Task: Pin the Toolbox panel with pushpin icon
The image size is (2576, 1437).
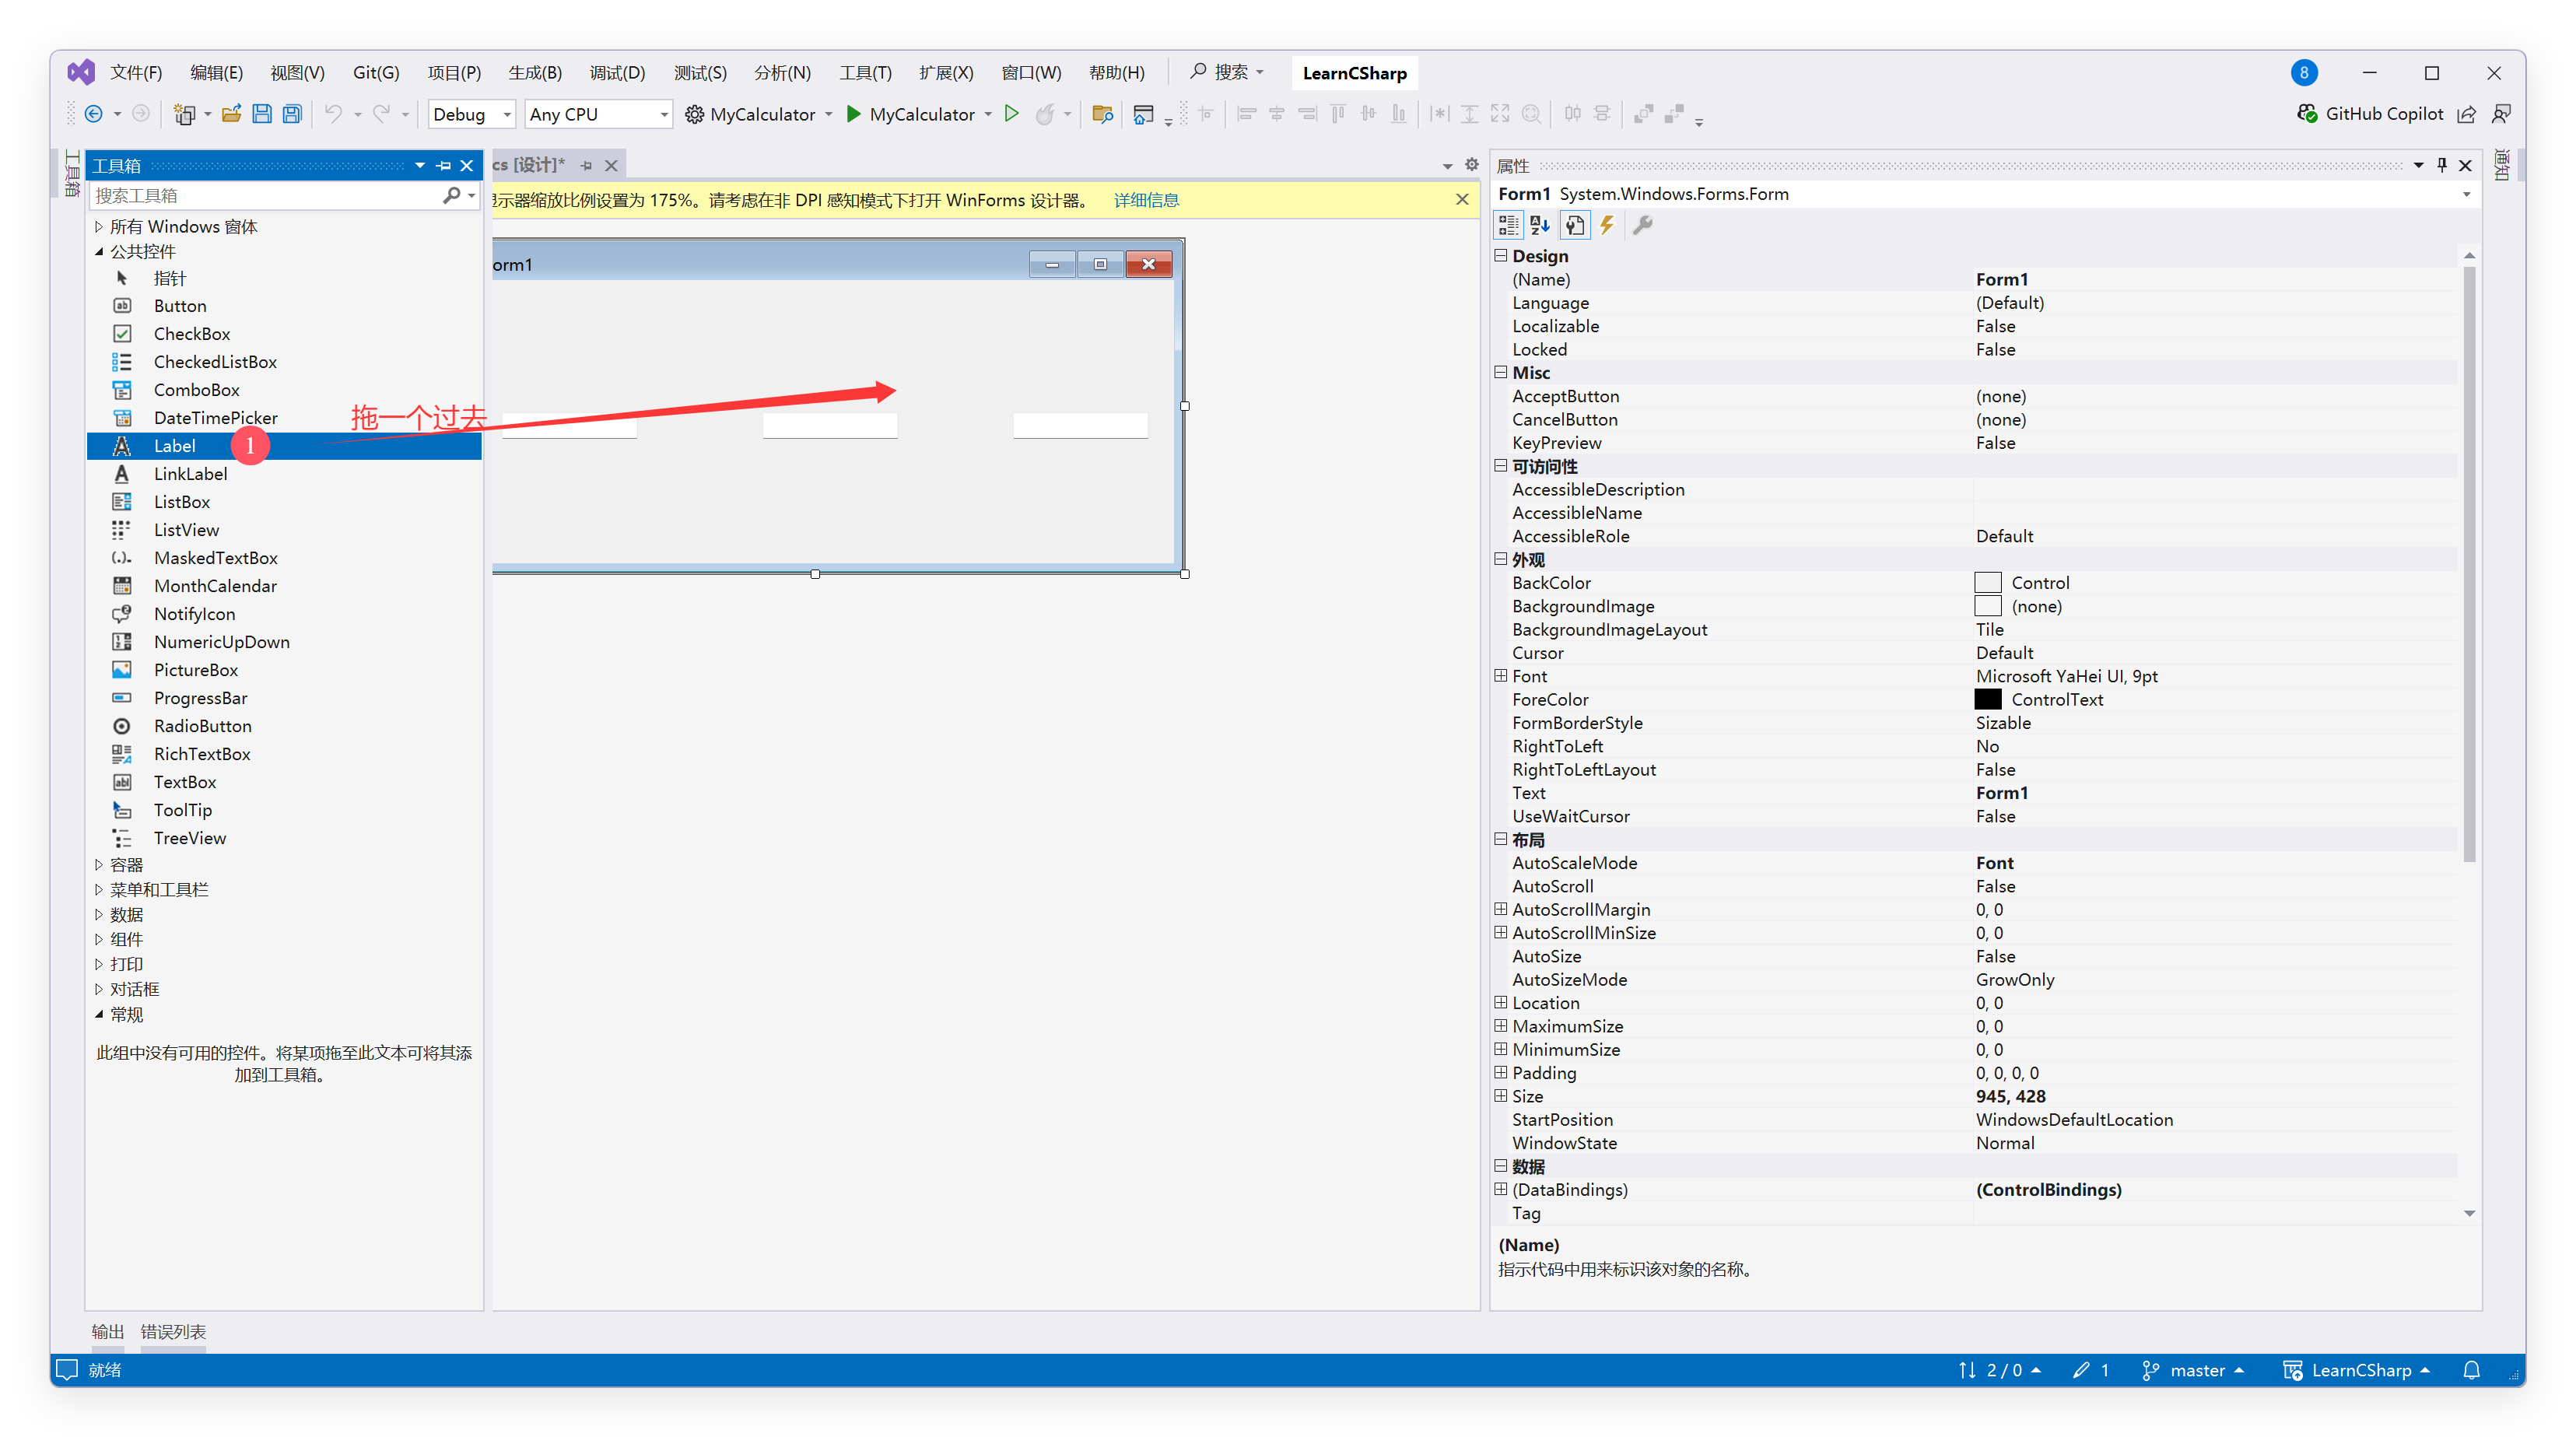Action: pyautogui.click(x=444, y=165)
